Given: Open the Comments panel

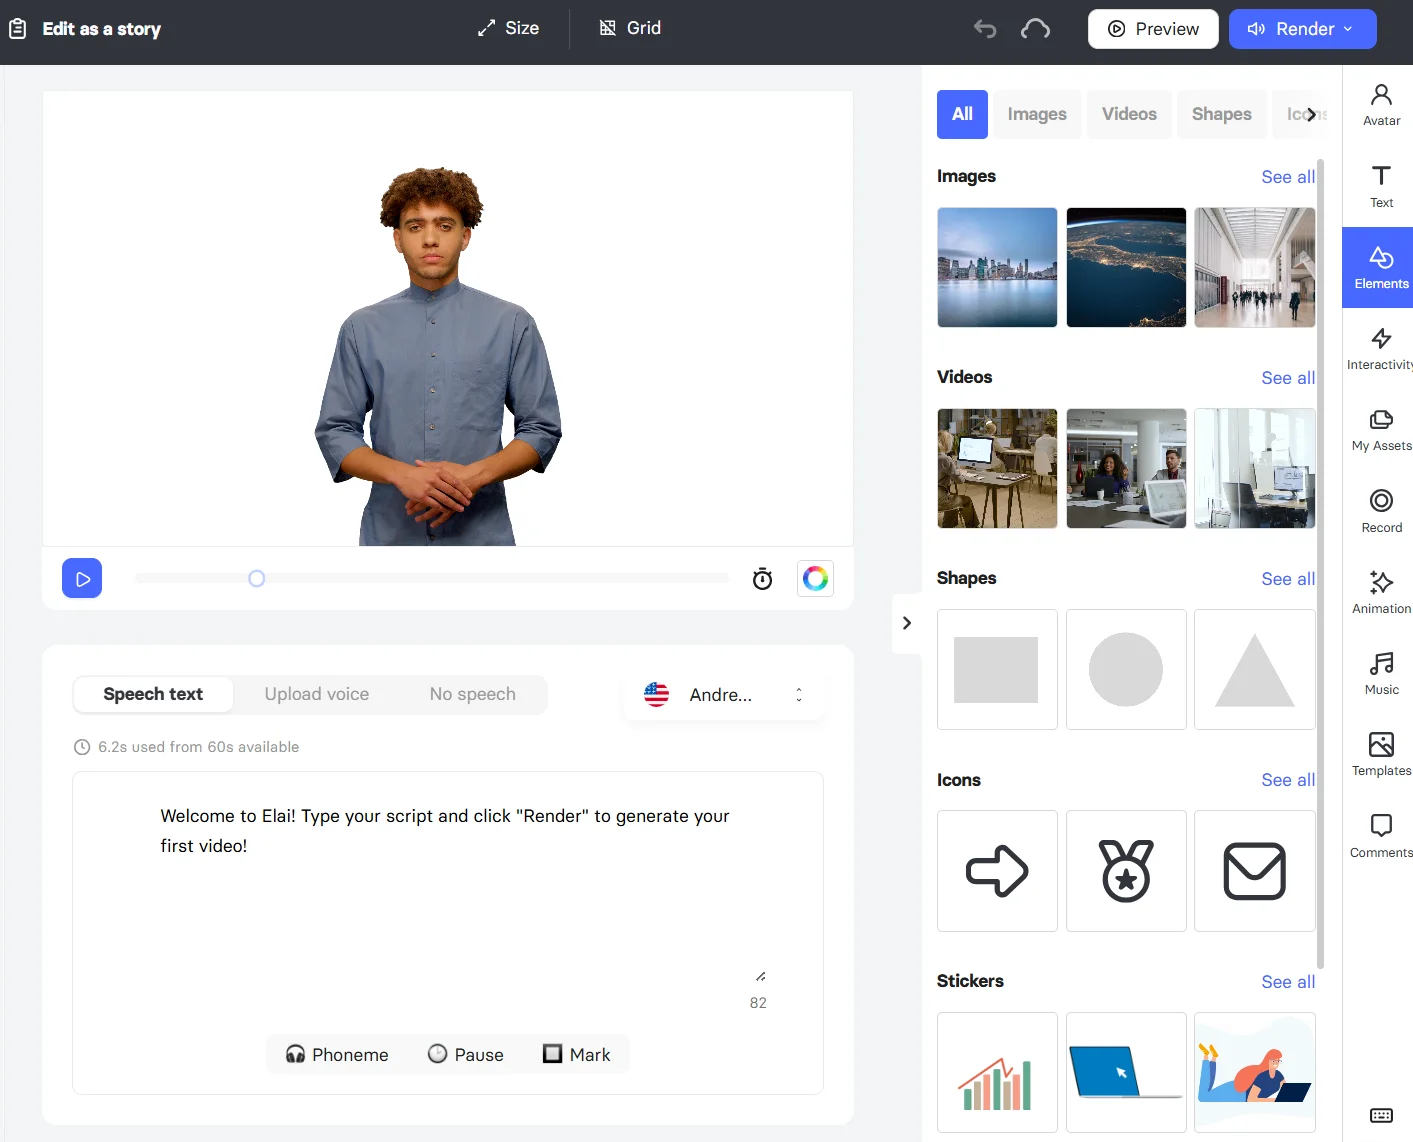Looking at the screenshot, I should coord(1381,836).
